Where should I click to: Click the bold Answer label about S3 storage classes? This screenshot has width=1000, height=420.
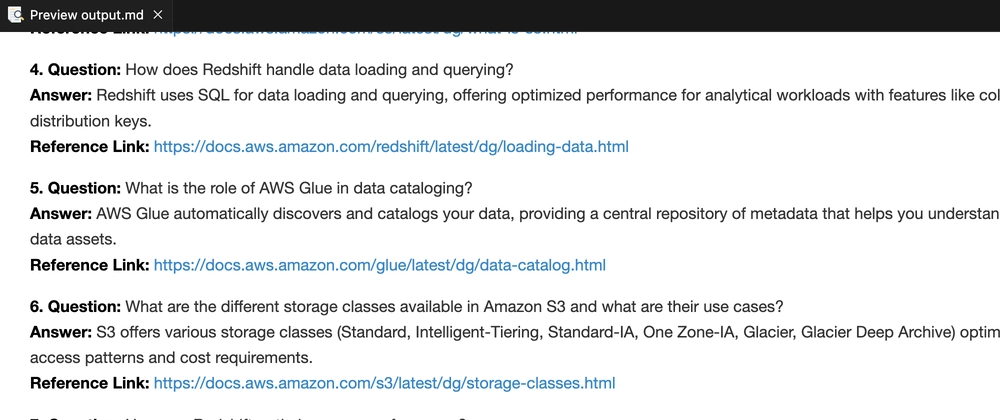pos(61,332)
